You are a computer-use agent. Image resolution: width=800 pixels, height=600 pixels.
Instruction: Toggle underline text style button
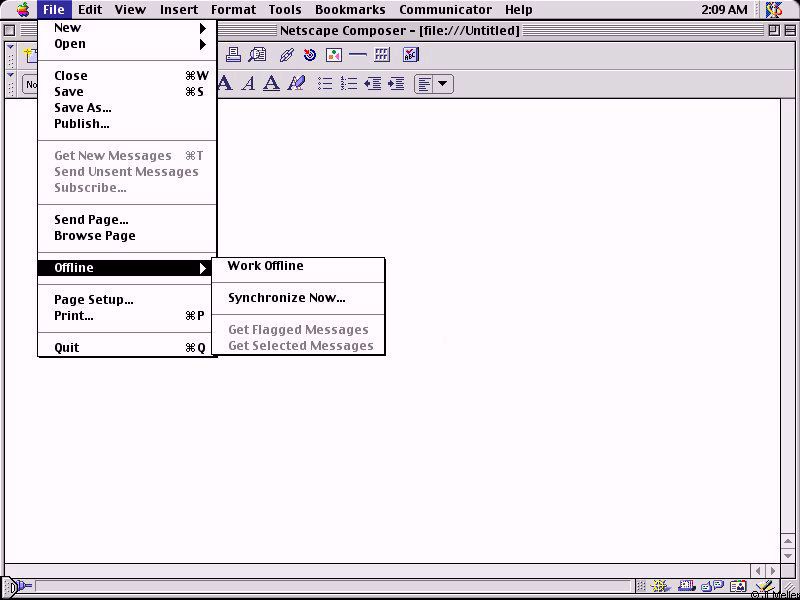click(271, 84)
